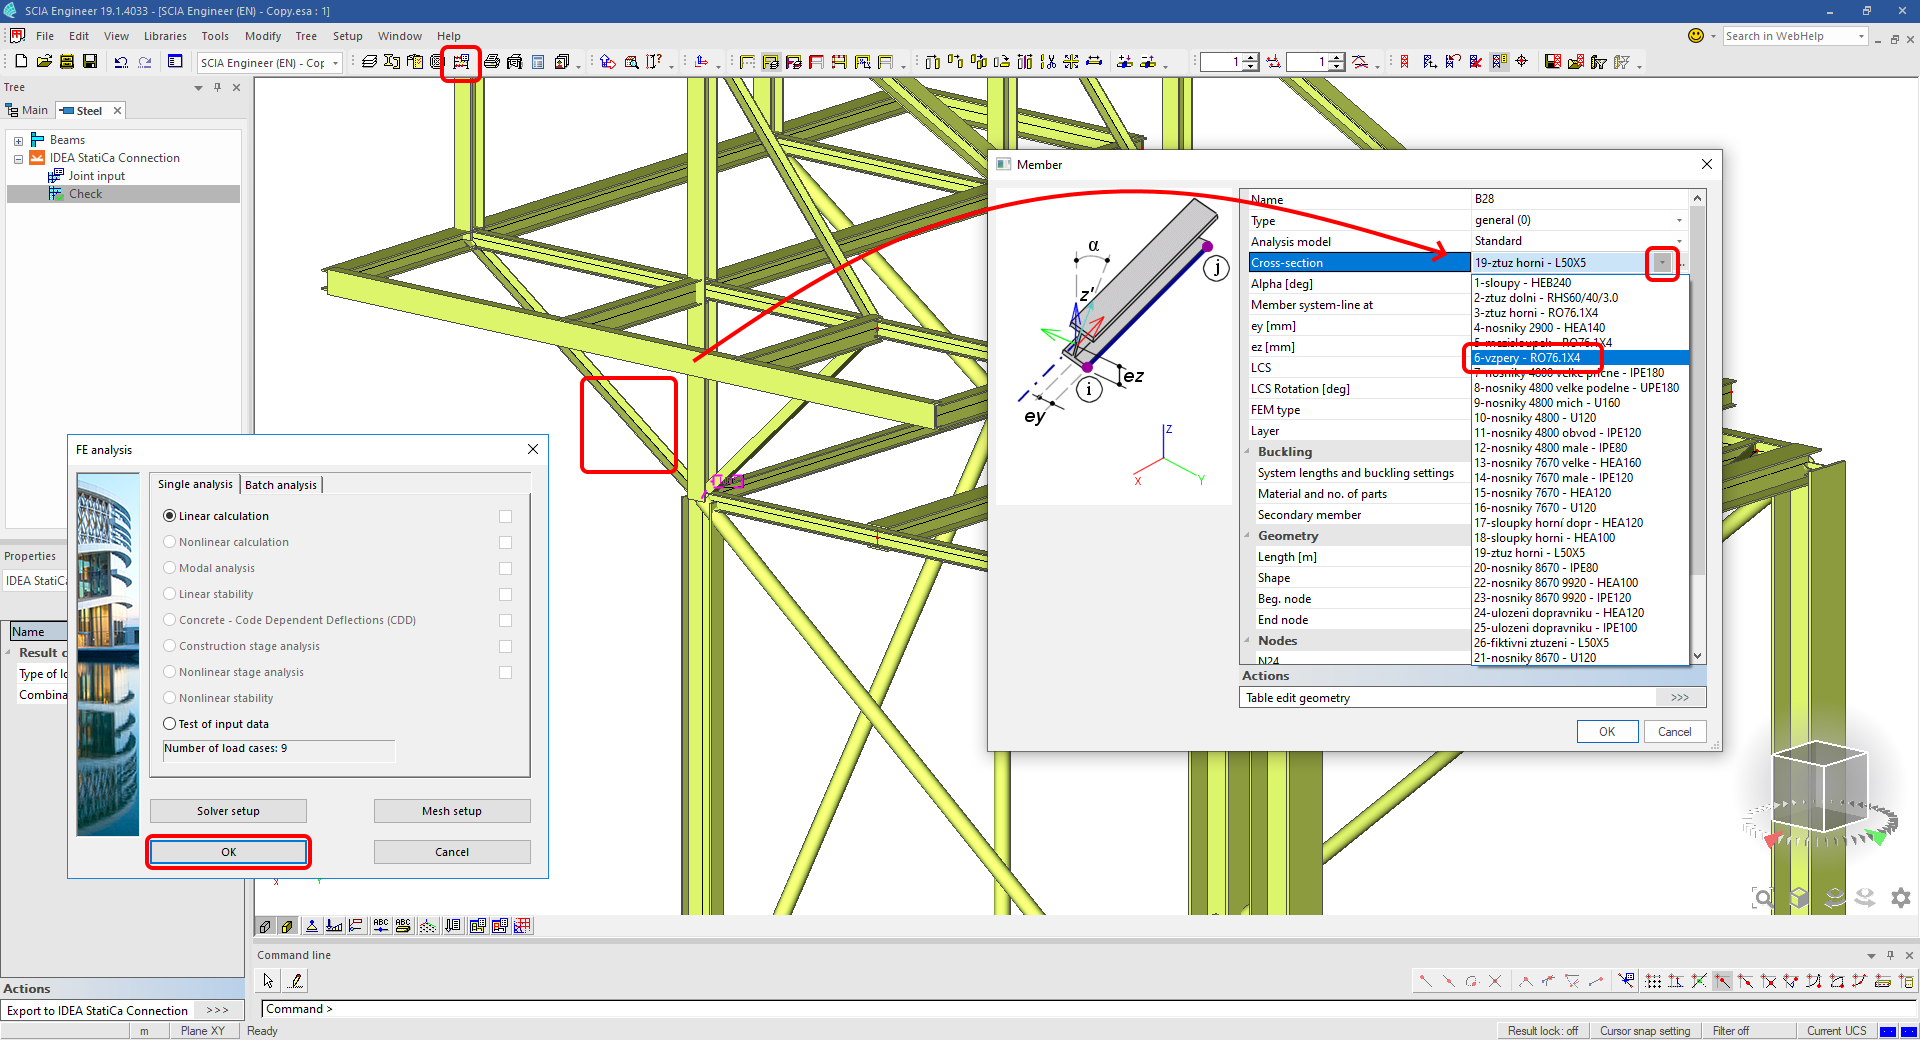
Task: Click the Print icon in toolbar
Action: pos(491,62)
